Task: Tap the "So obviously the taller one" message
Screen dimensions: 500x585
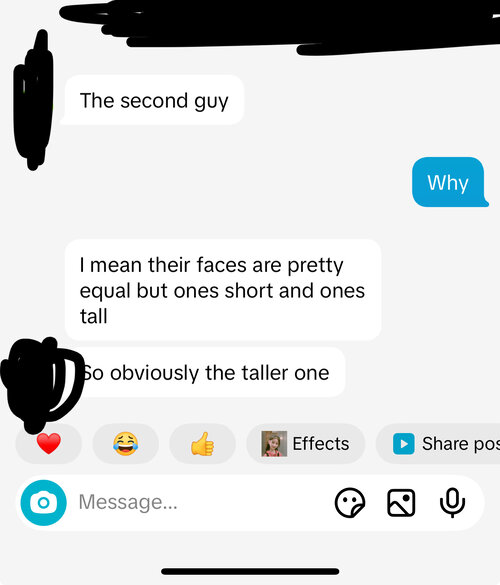Action: point(209,372)
